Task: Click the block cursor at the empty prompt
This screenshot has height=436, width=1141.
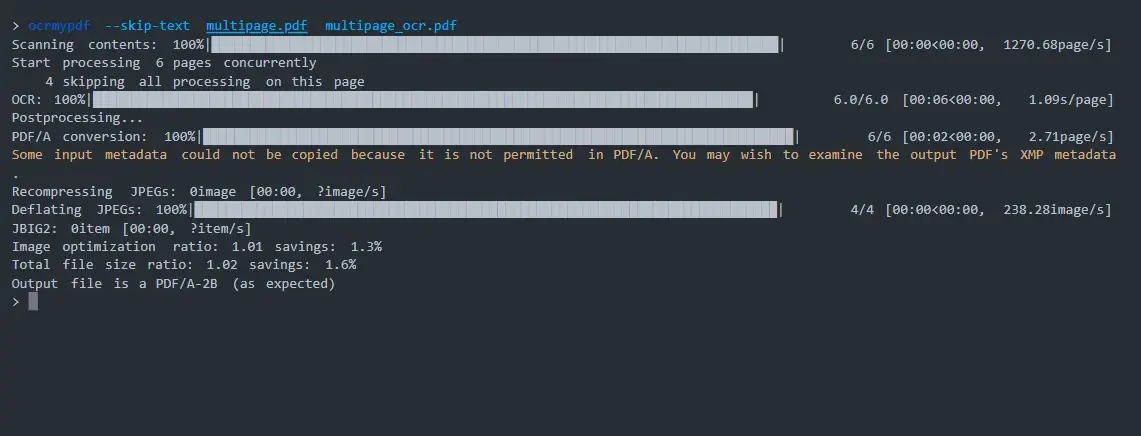Action: [33, 302]
